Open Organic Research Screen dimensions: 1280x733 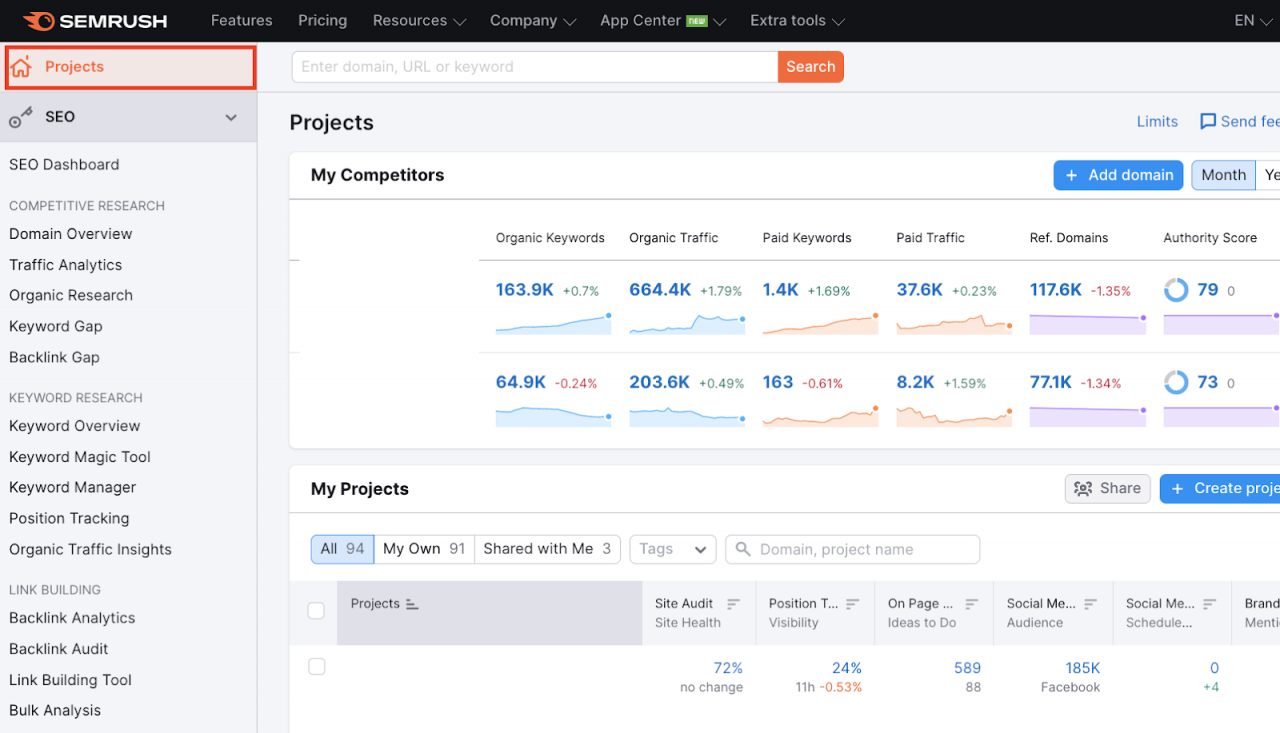click(71, 296)
